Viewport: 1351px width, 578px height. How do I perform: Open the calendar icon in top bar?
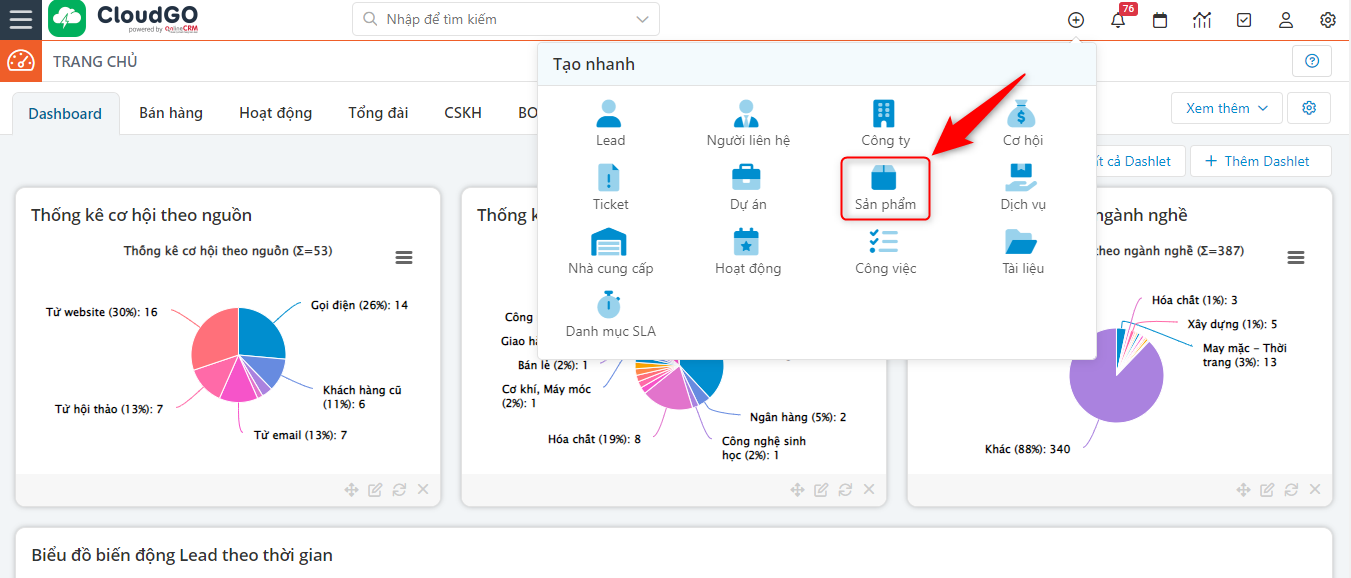pos(1159,19)
